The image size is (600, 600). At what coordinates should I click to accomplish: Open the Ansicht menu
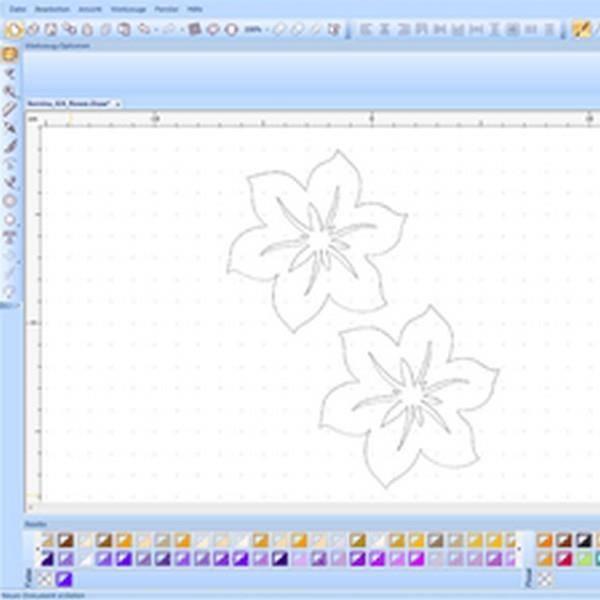[90, 9]
